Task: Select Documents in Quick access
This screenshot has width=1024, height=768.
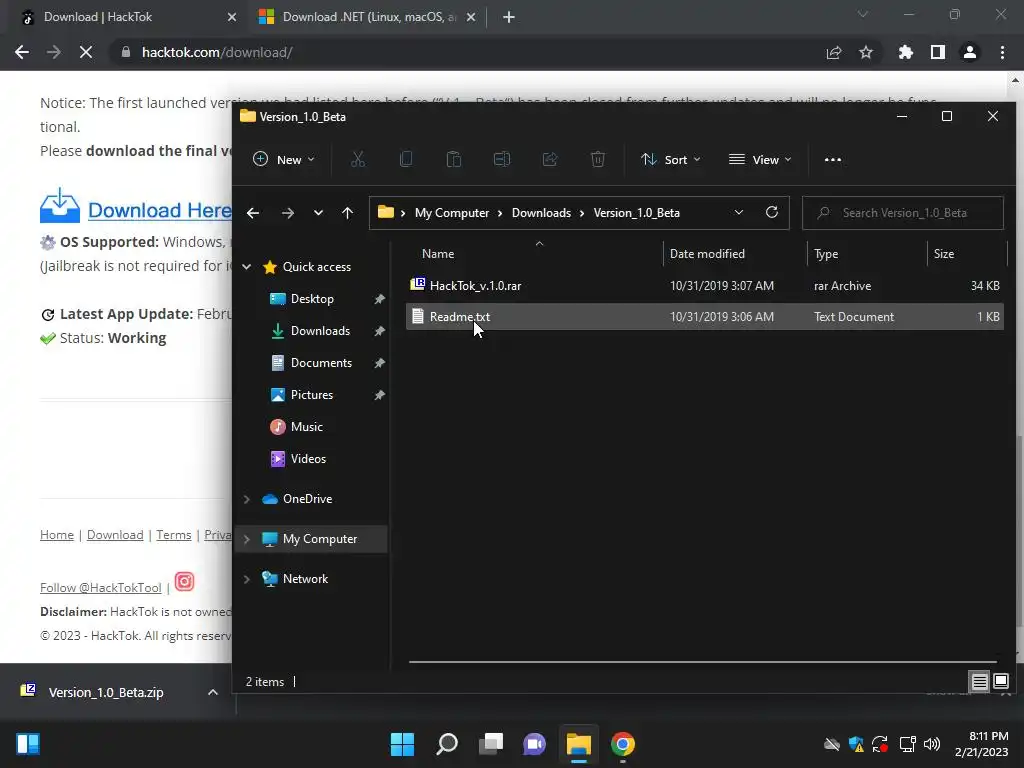Action: tap(321, 363)
